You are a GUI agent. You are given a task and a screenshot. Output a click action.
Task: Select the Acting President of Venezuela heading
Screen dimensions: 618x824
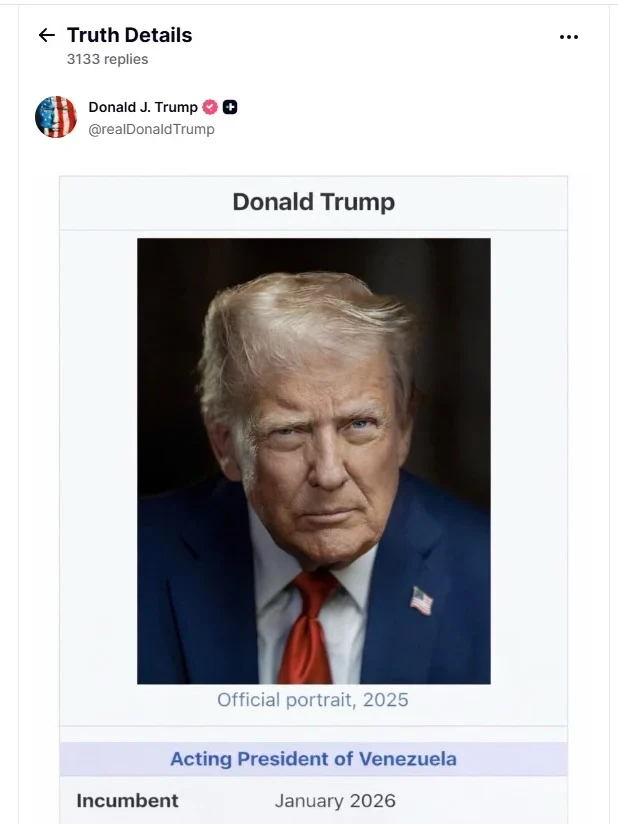[313, 759]
